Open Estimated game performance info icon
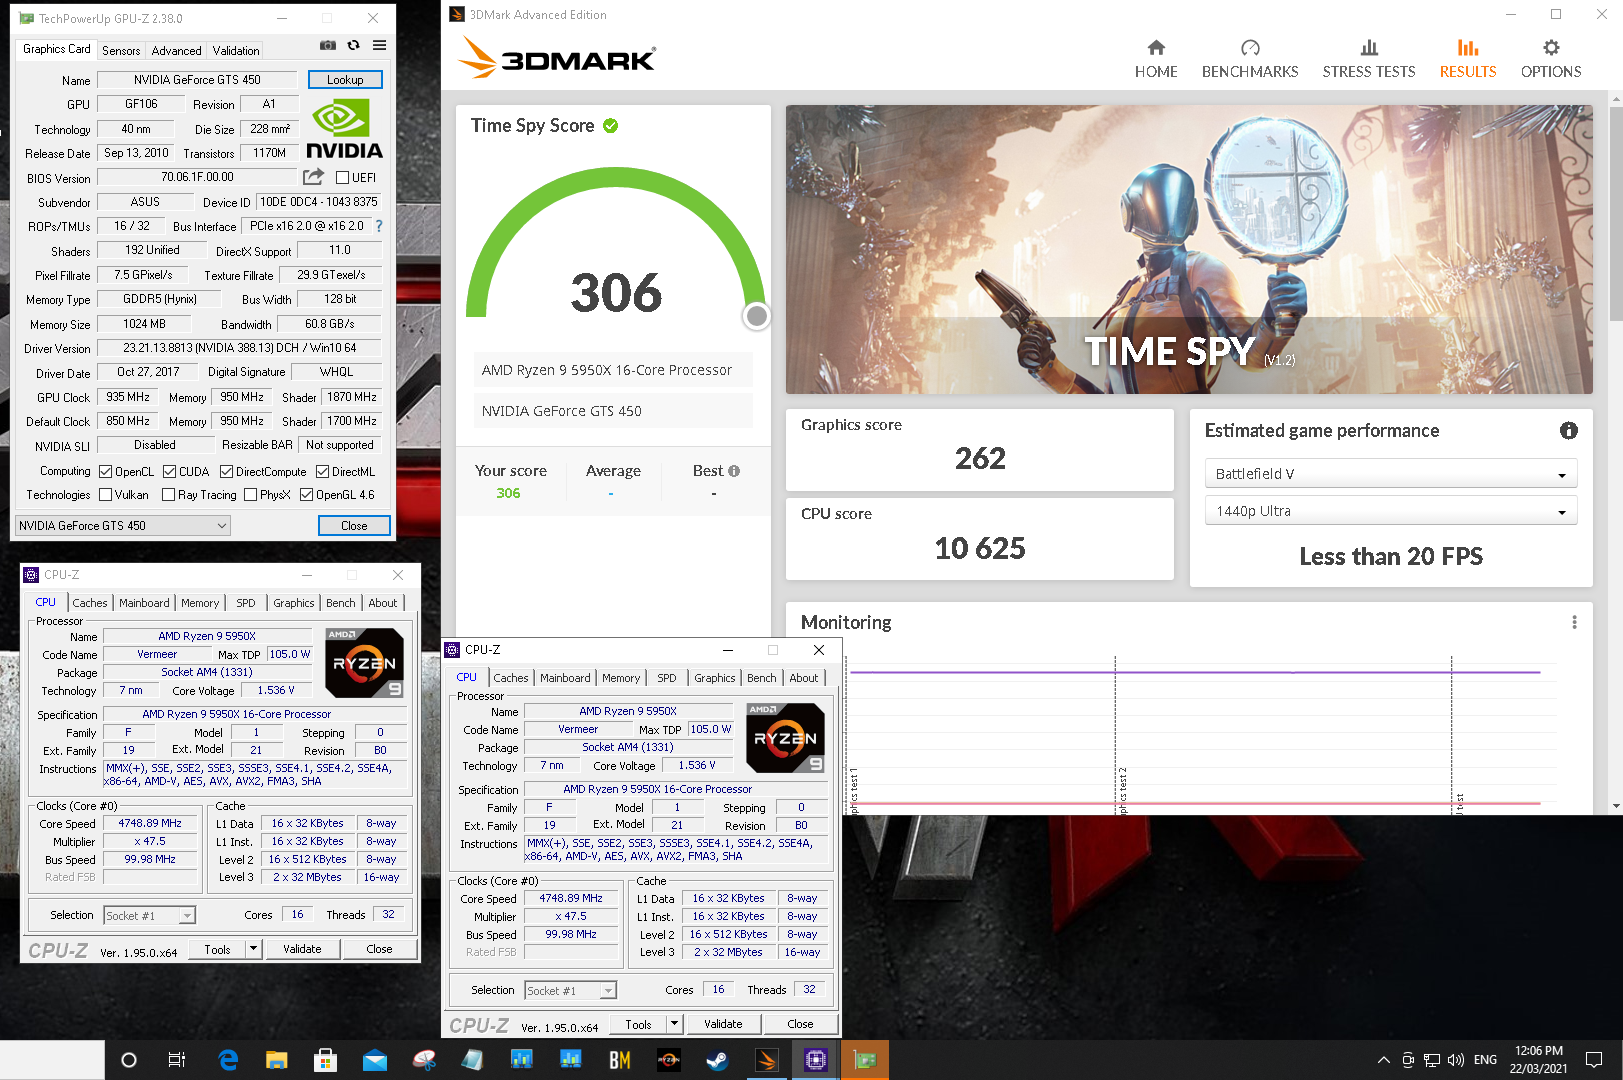This screenshot has height=1080, width=1623. tap(1568, 431)
